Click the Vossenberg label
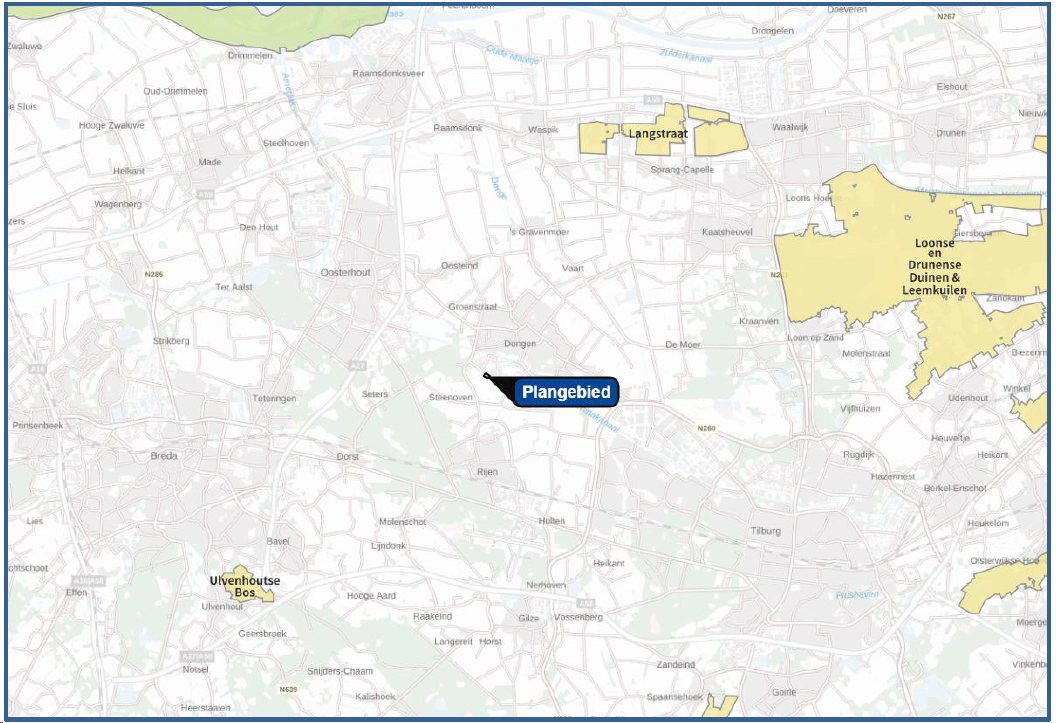Image resolution: width=1058 pixels, height=723 pixels. coord(578,617)
